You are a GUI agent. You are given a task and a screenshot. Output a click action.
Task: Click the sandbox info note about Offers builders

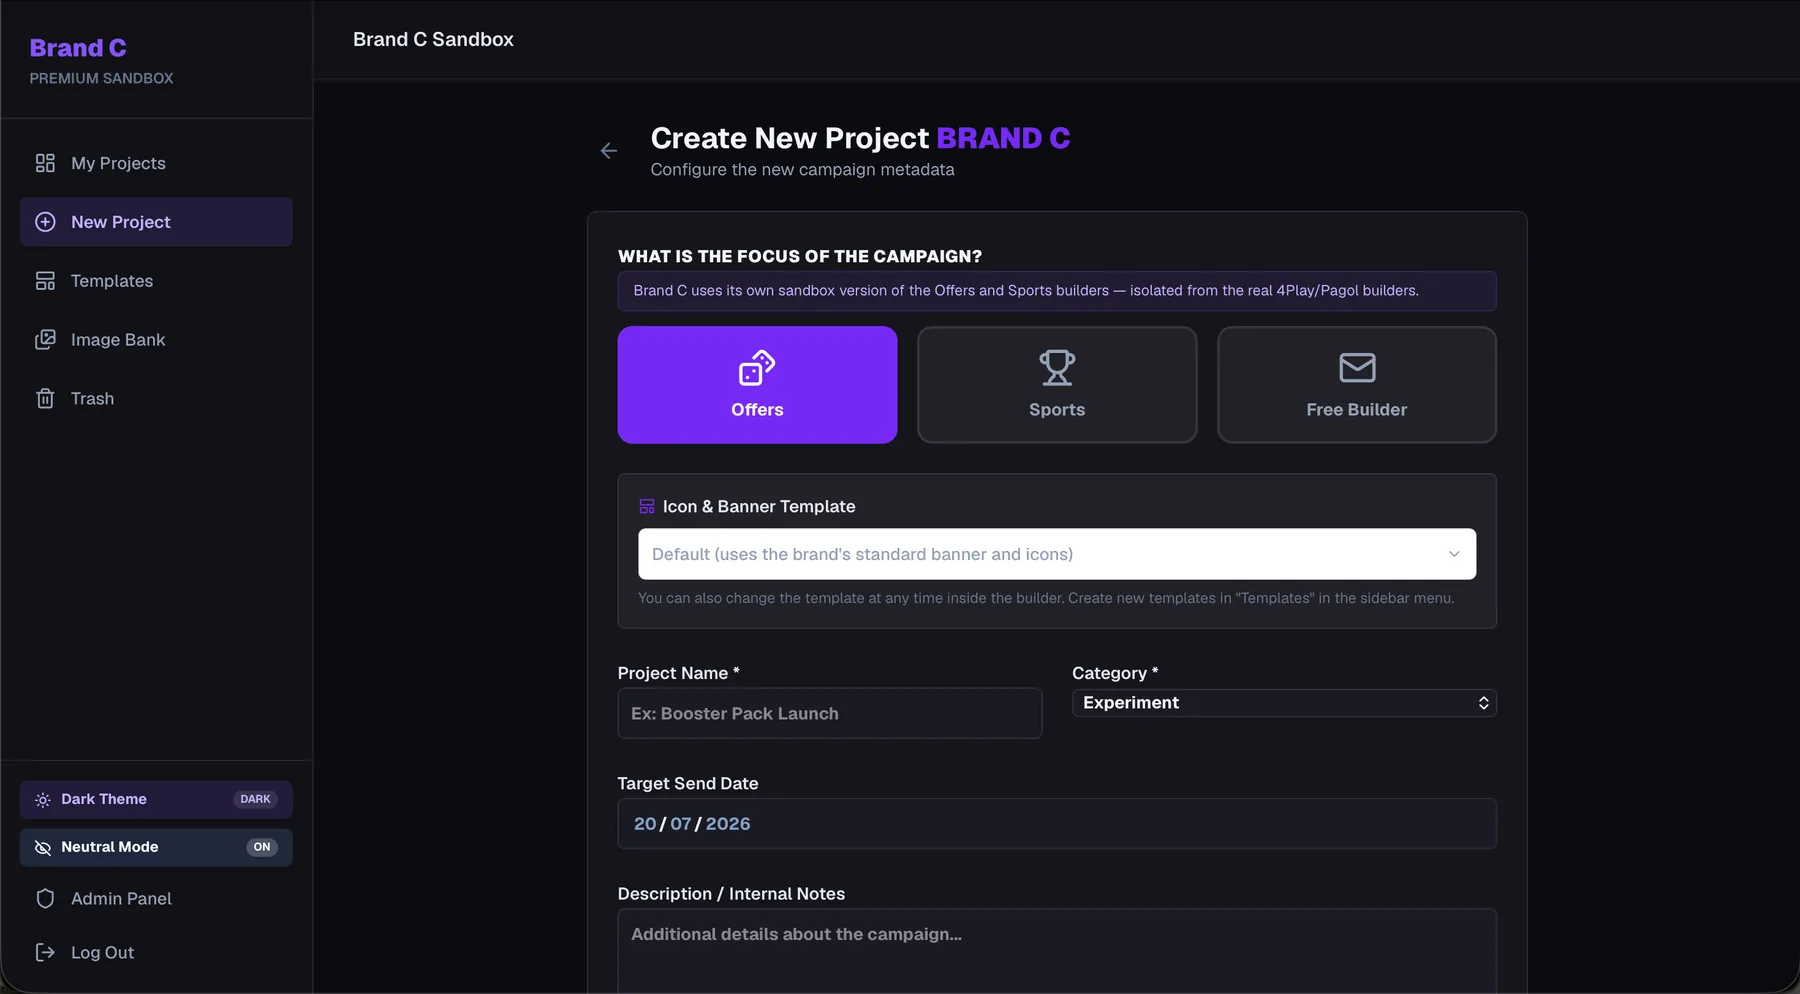pos(1057,291)
